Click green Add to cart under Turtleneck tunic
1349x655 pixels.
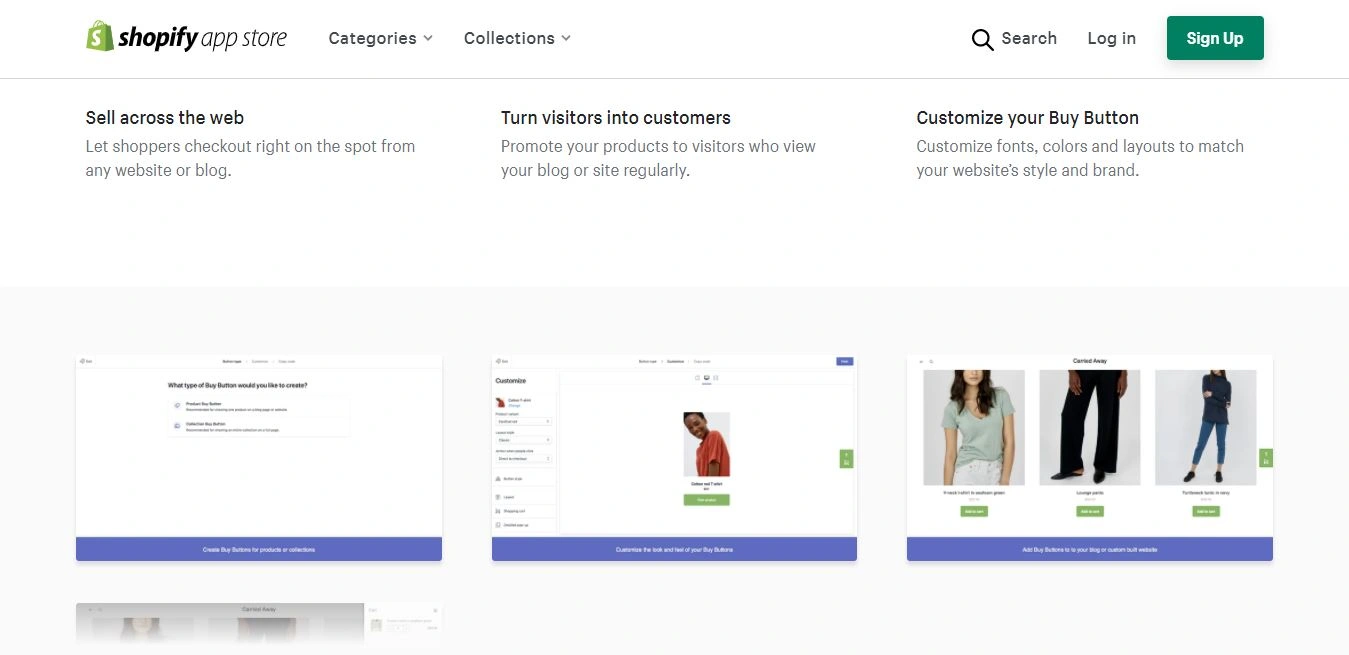click(x=1205, y=511)
